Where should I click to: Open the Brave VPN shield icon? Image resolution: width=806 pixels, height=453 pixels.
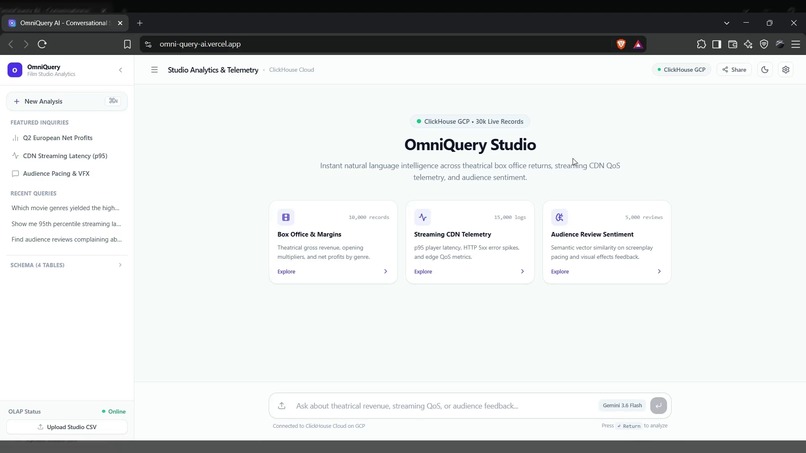tap(764, 44)
